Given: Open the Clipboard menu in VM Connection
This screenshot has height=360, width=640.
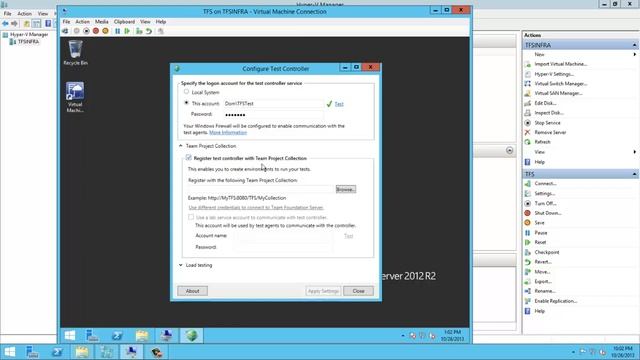Looking at the screenshot, I should click(124, 22).
